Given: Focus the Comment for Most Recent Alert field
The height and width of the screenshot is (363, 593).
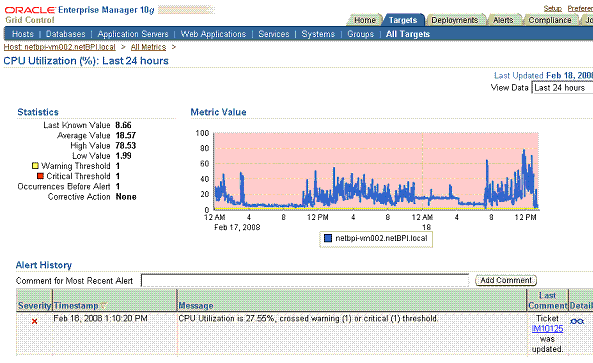Looking at the screenshot, I should [x=305, y=280].
